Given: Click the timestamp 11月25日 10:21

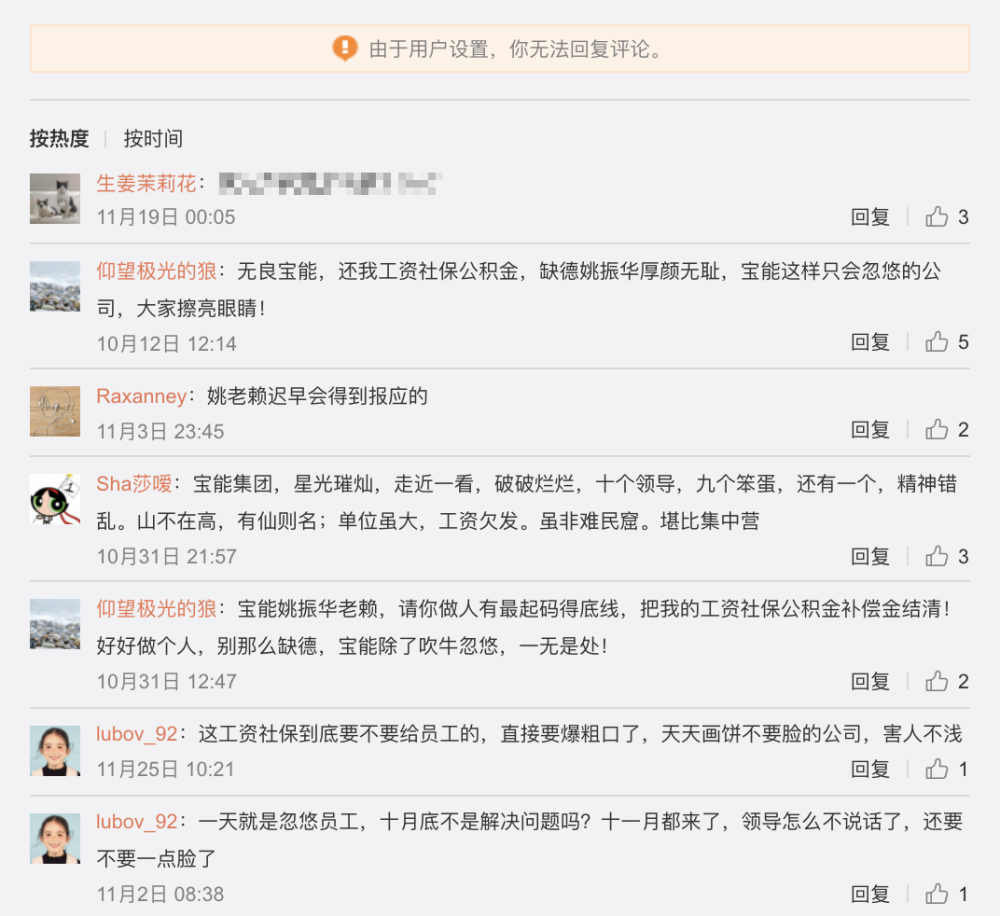Looking at the screenshot, I should (x=165, y=769).
